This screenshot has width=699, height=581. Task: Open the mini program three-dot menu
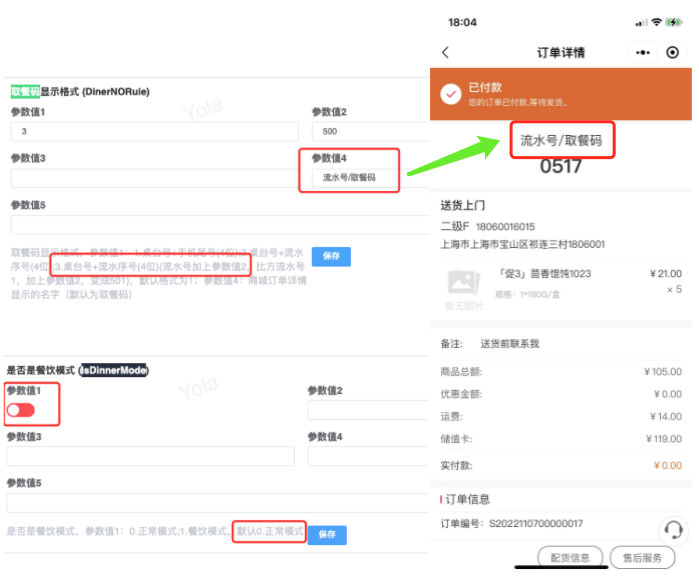point(642,53)
